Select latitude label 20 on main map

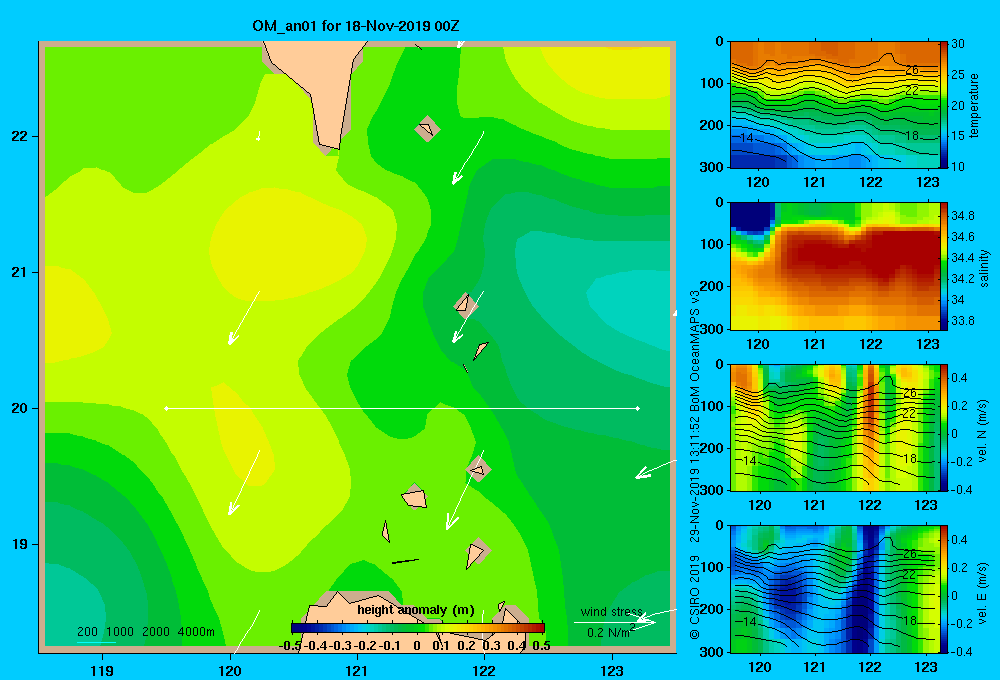20,408
